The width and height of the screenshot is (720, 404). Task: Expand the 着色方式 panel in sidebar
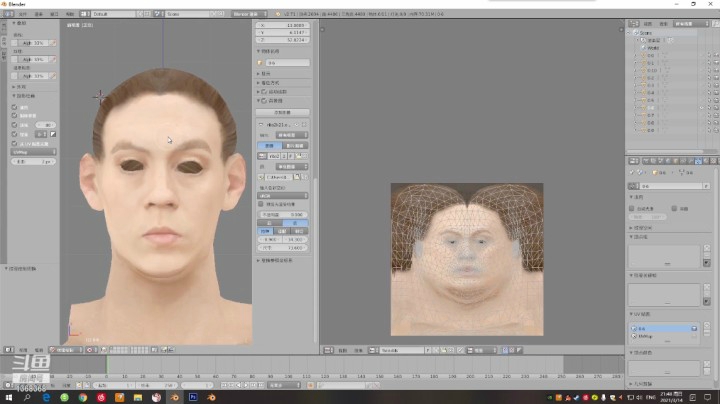[x=268, y=83]
